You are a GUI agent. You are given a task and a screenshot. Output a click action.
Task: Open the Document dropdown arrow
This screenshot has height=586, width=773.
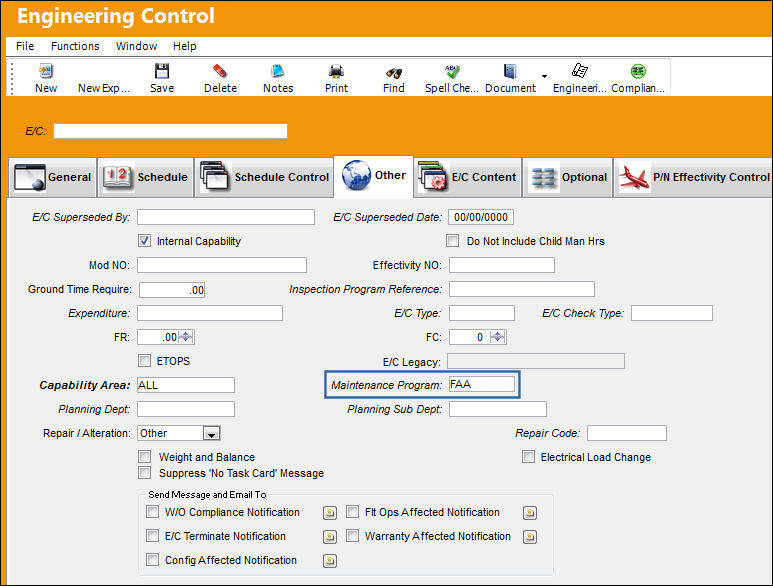click(x=544, y=76)
